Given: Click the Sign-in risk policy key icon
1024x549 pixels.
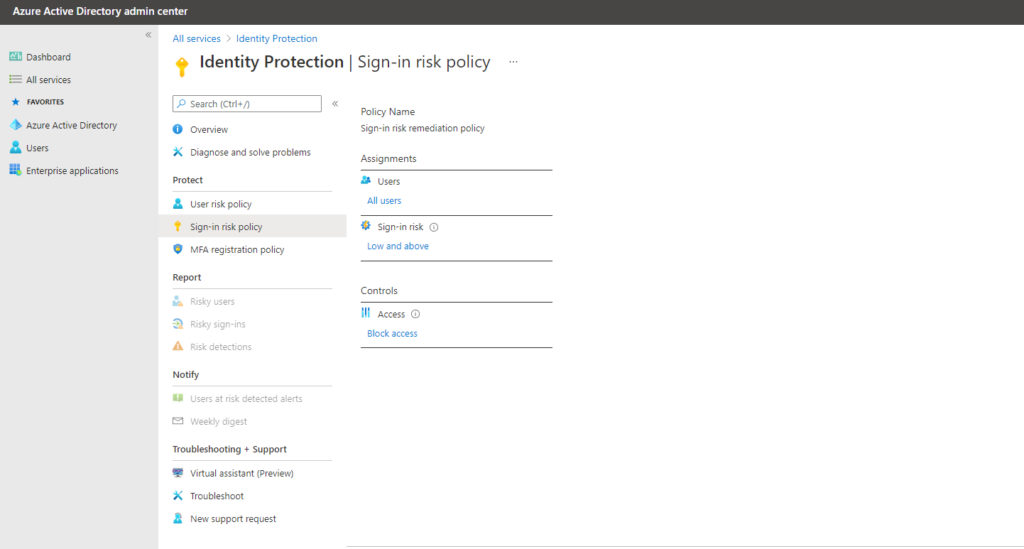Looking at the screenshot, I should (178, 227).
